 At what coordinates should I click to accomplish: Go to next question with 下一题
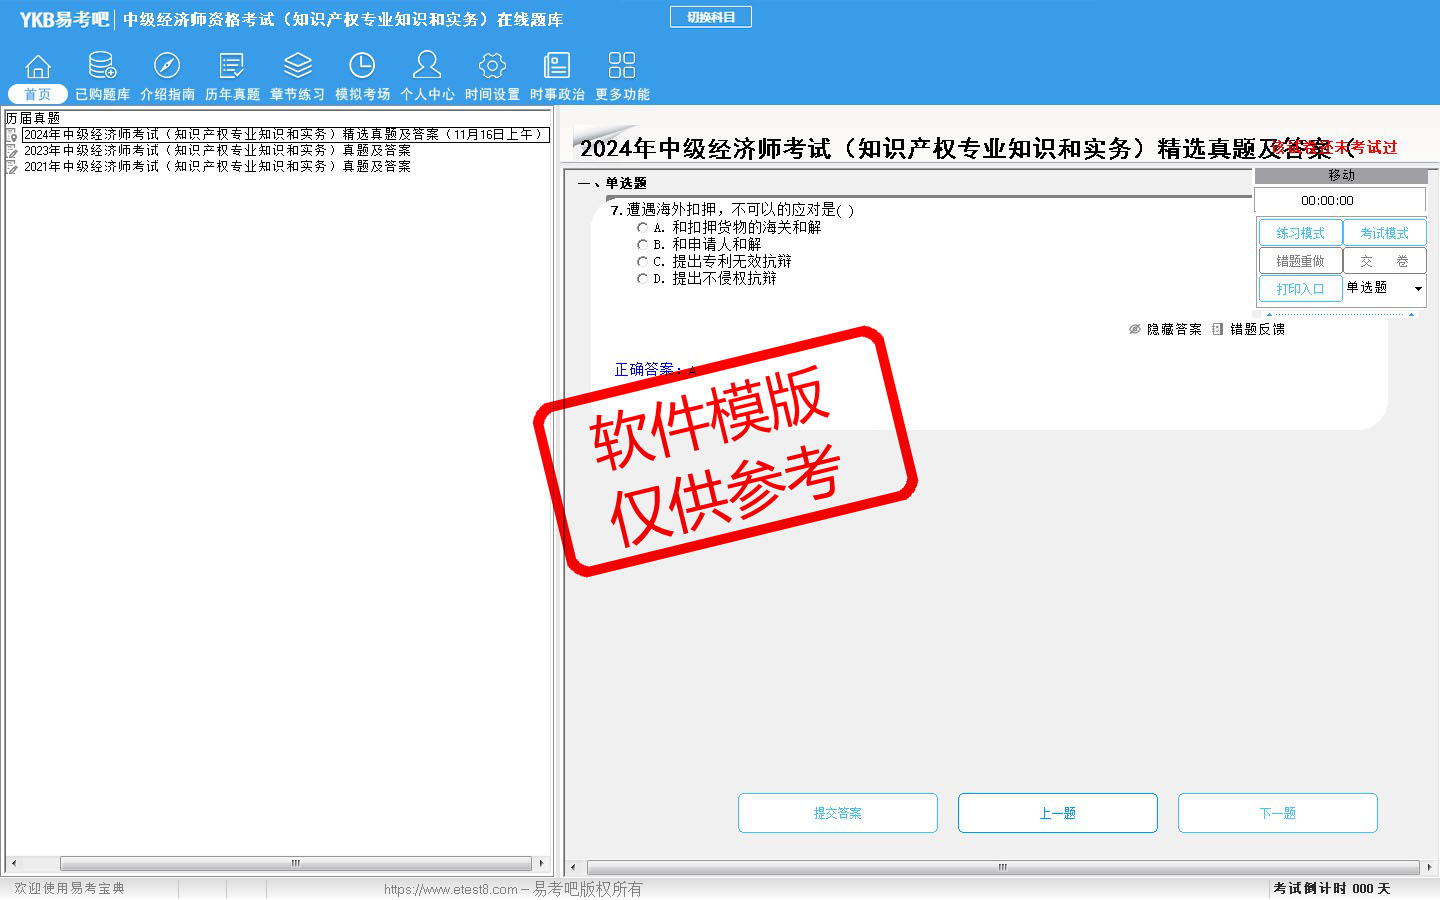(x=1277, y=813)
